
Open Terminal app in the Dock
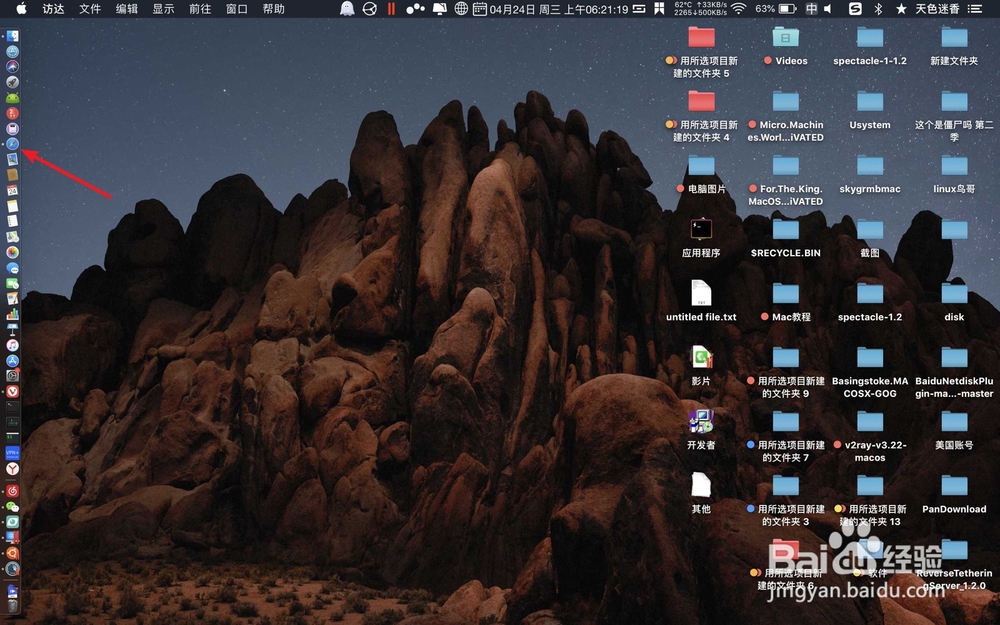coord(12,407)
